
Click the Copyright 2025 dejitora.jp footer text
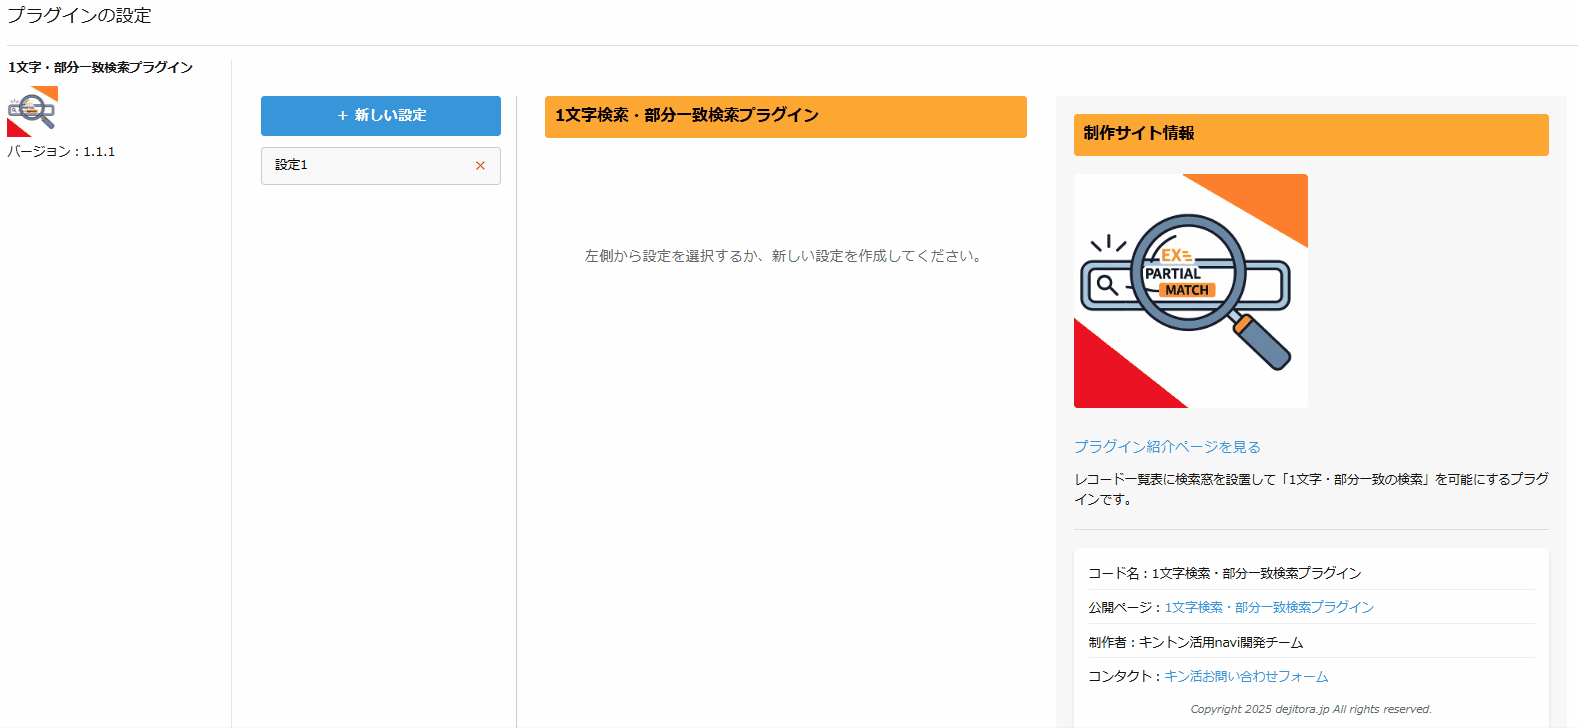point(1310,709)
